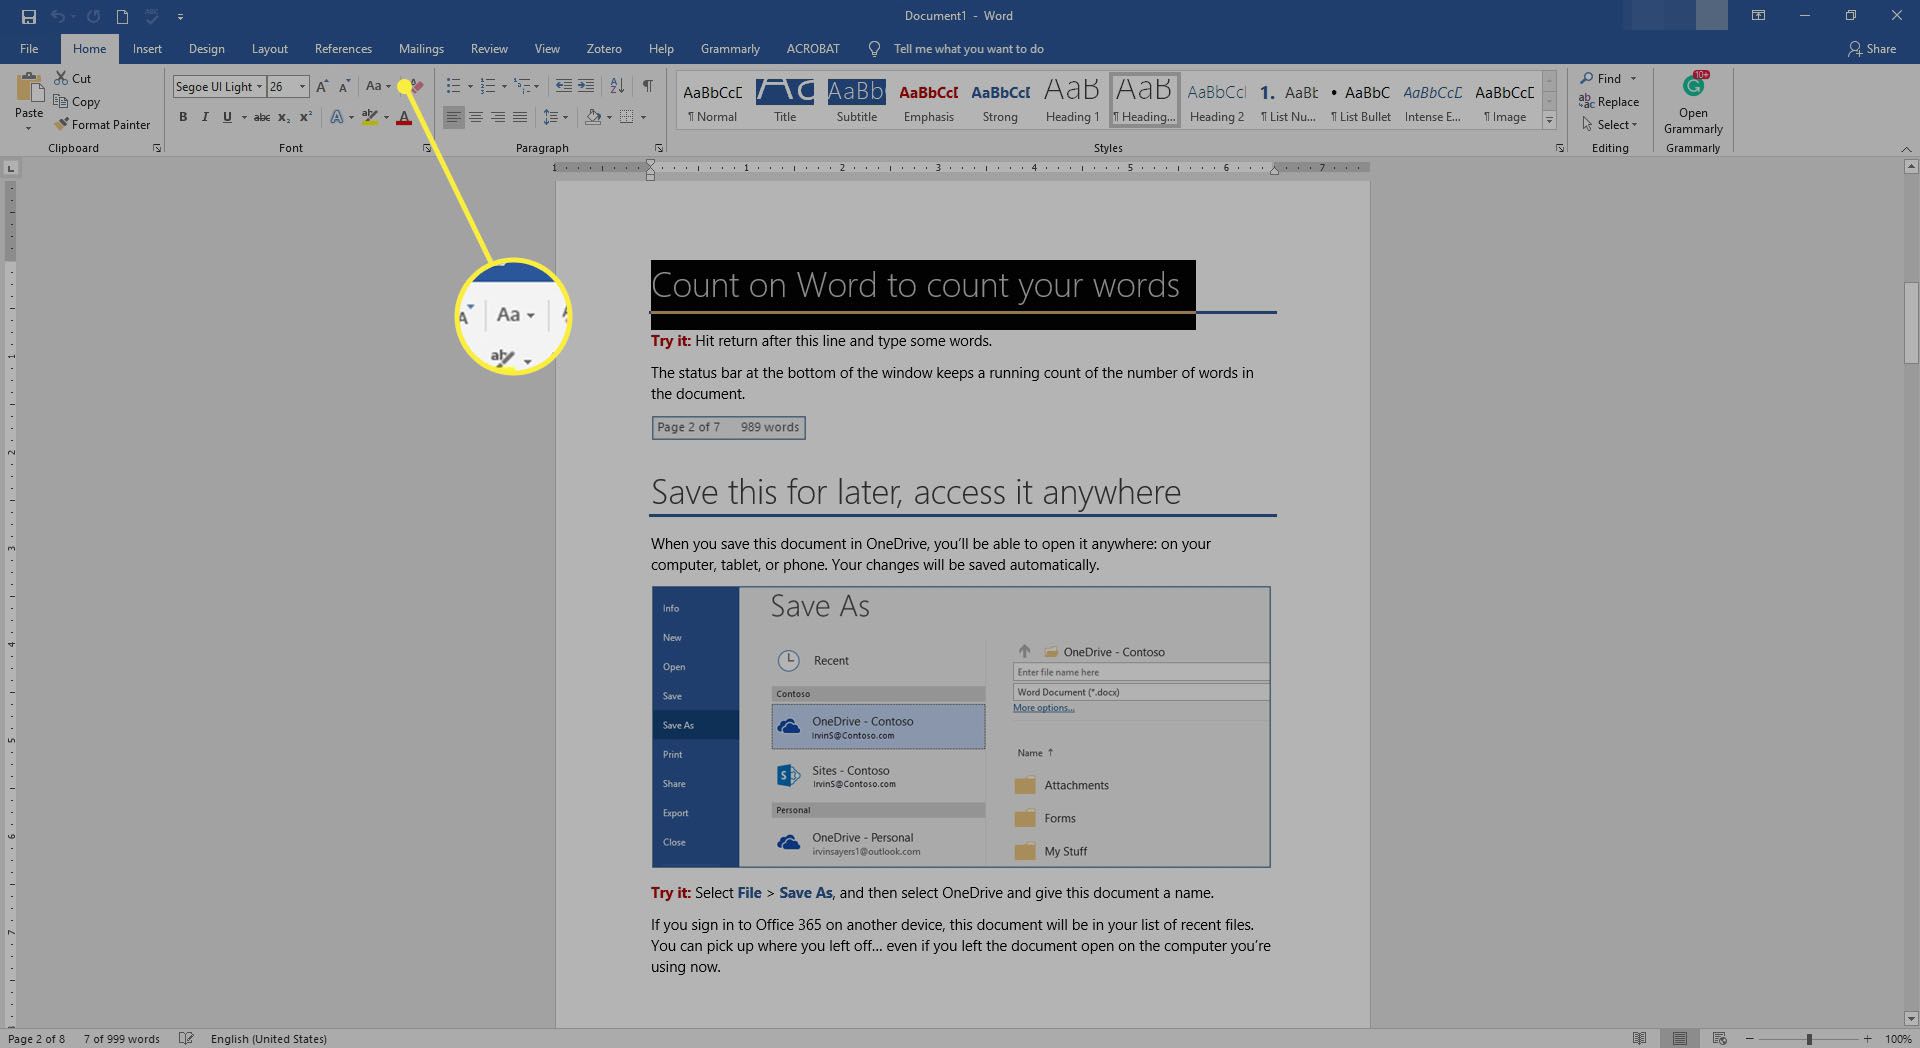Screen dimensions: 1920x1048
Task: Open the Select dropdown in Editing group
Action: (x=1610, y=125)
